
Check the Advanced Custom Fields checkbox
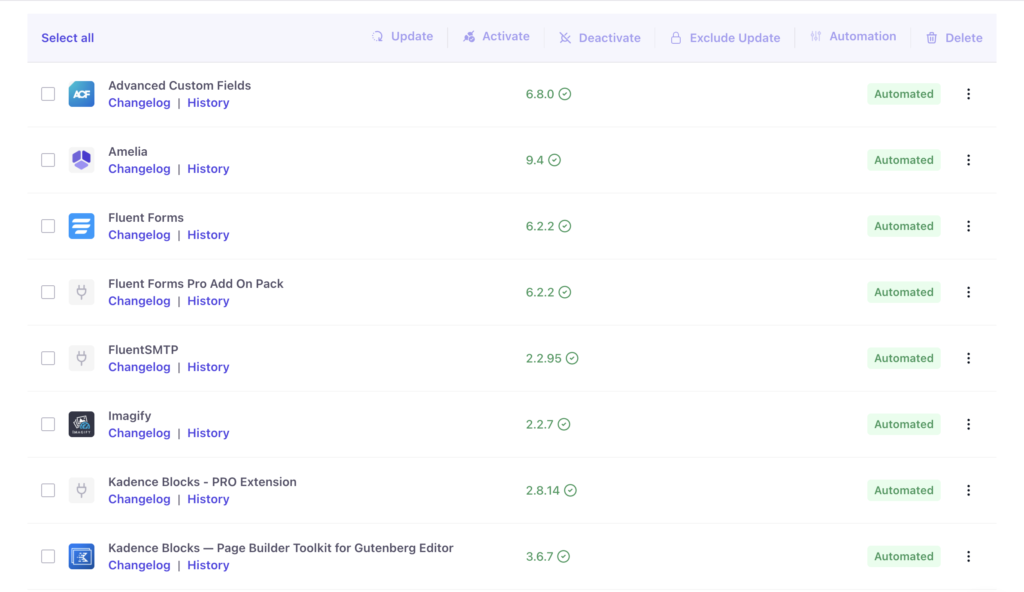tap(48, 94)
